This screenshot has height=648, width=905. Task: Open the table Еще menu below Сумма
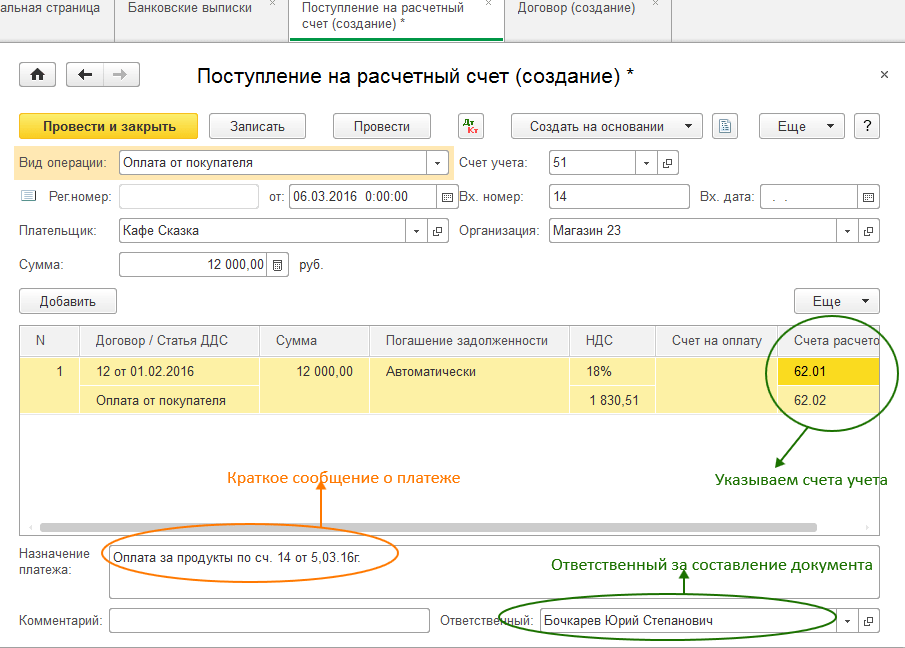pos(837,301)
